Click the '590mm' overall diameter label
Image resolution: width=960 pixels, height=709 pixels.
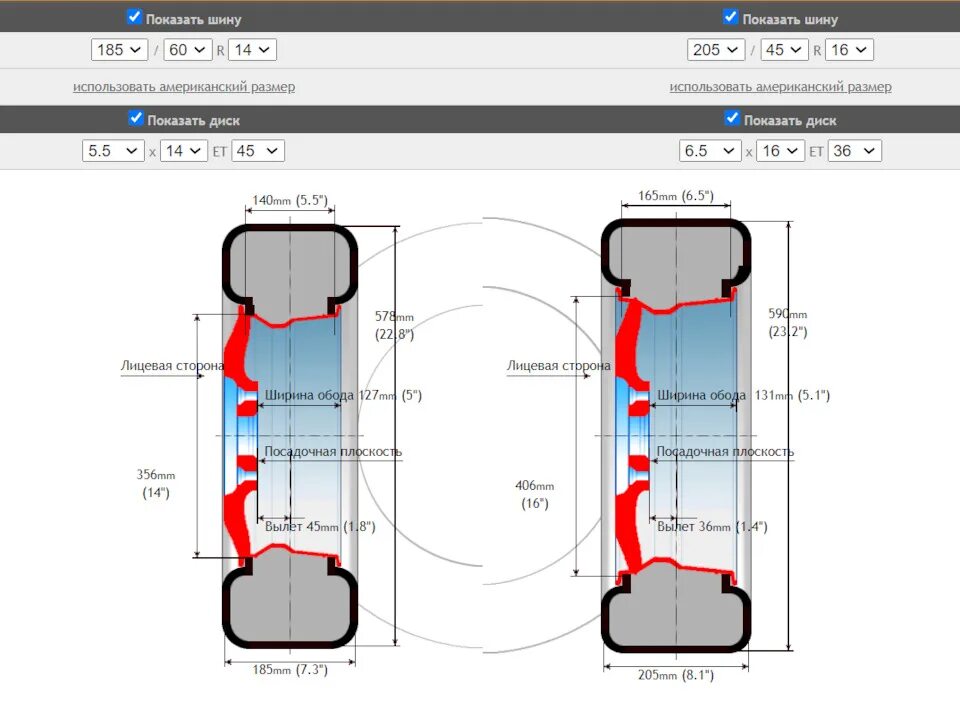(788, 314)
